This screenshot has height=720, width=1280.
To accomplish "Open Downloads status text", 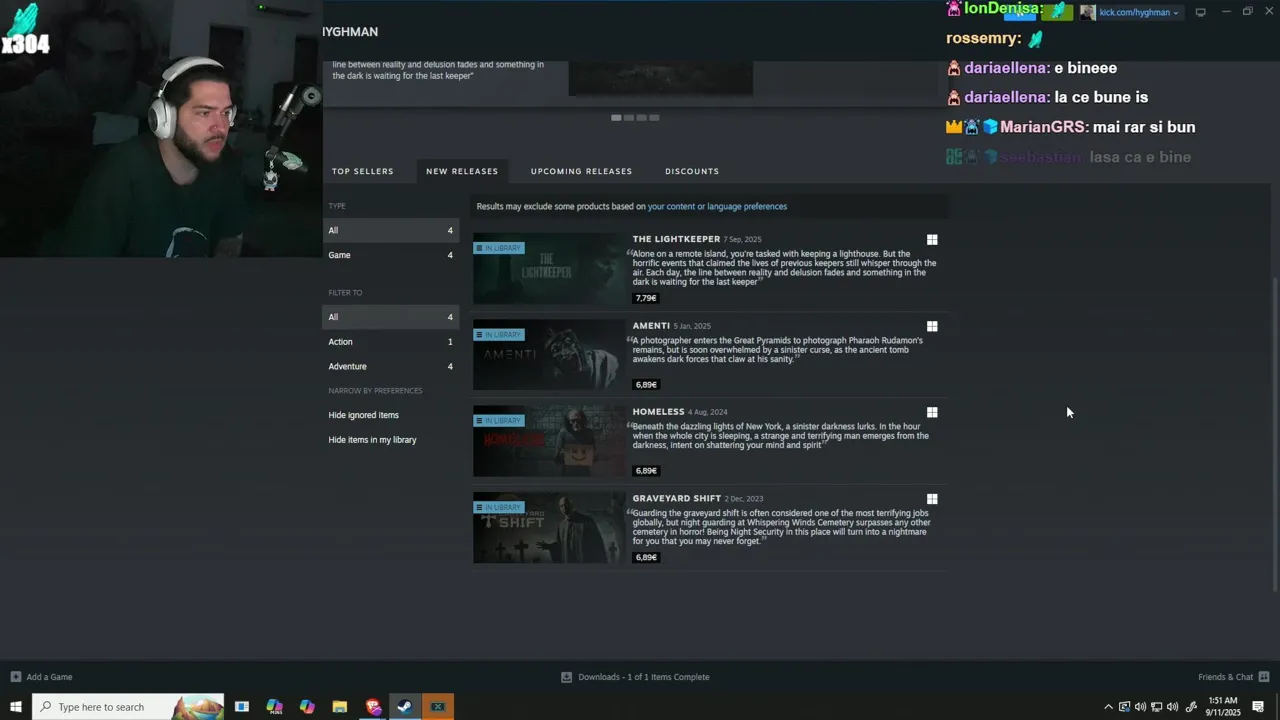I will pos(644,677).
